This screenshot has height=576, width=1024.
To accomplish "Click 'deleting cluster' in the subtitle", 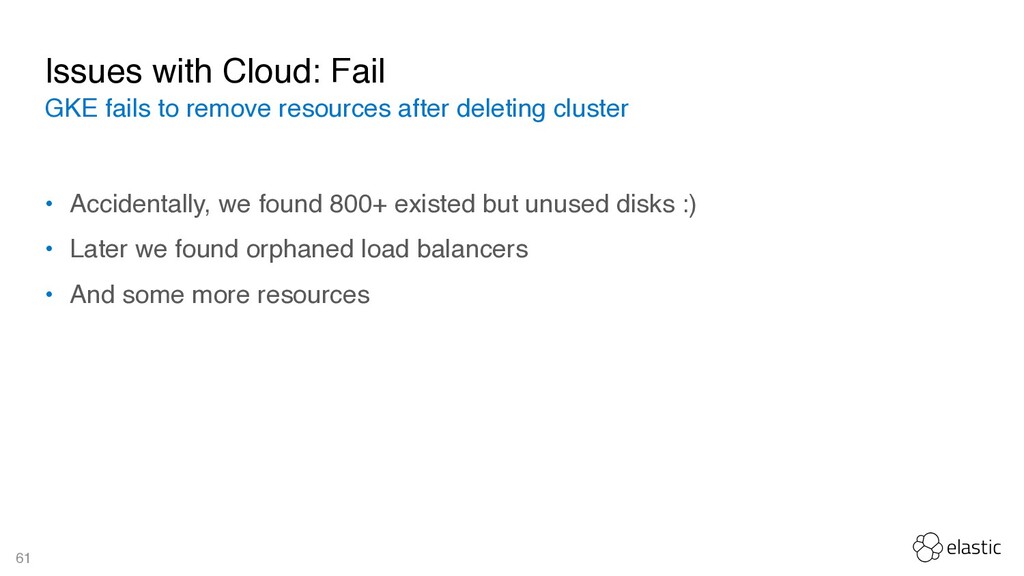I will pos(542,108).
